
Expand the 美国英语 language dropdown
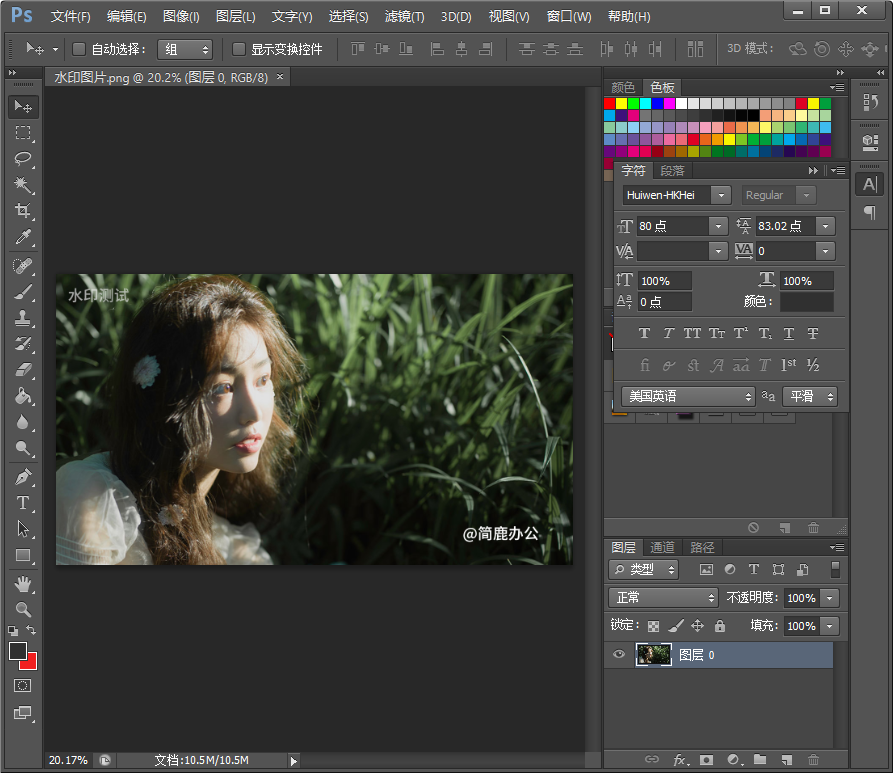[688, 397]
